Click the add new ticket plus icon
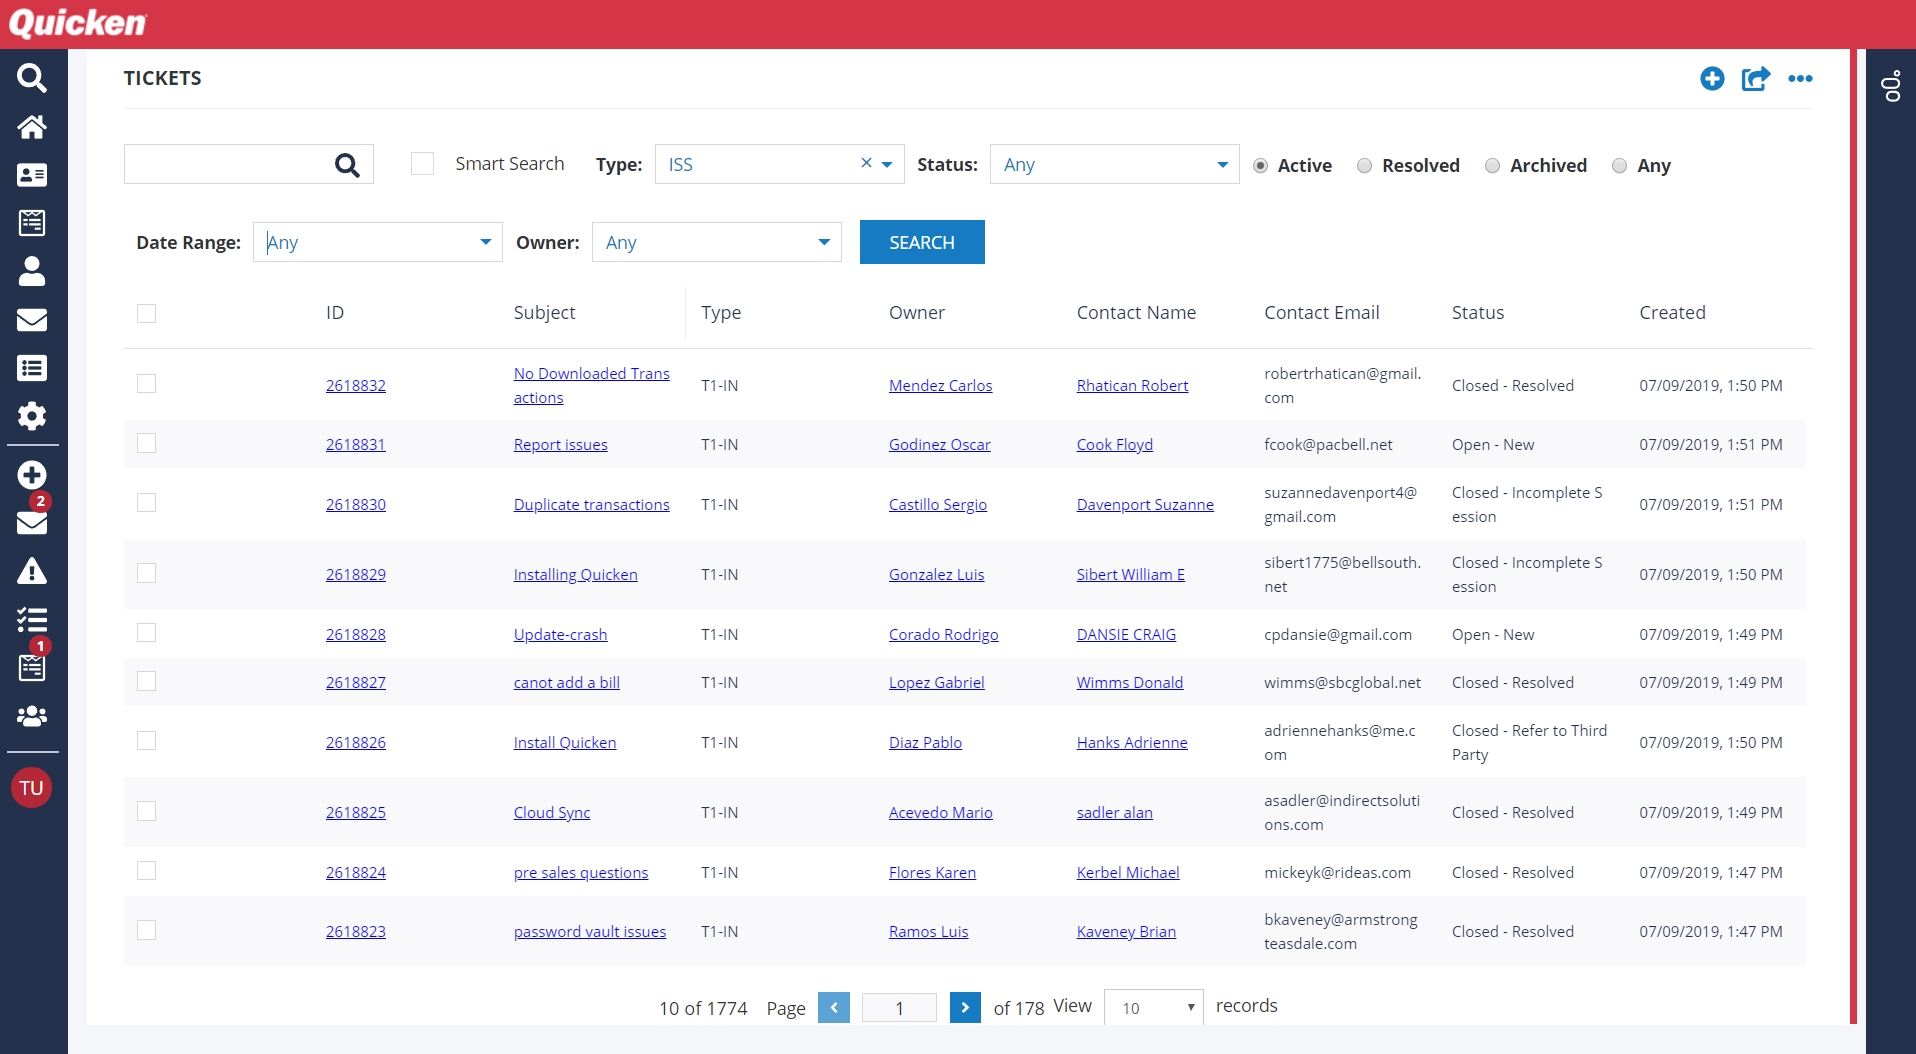1916x1054 pixels. pyautogui.click(x=1712, y=79)
